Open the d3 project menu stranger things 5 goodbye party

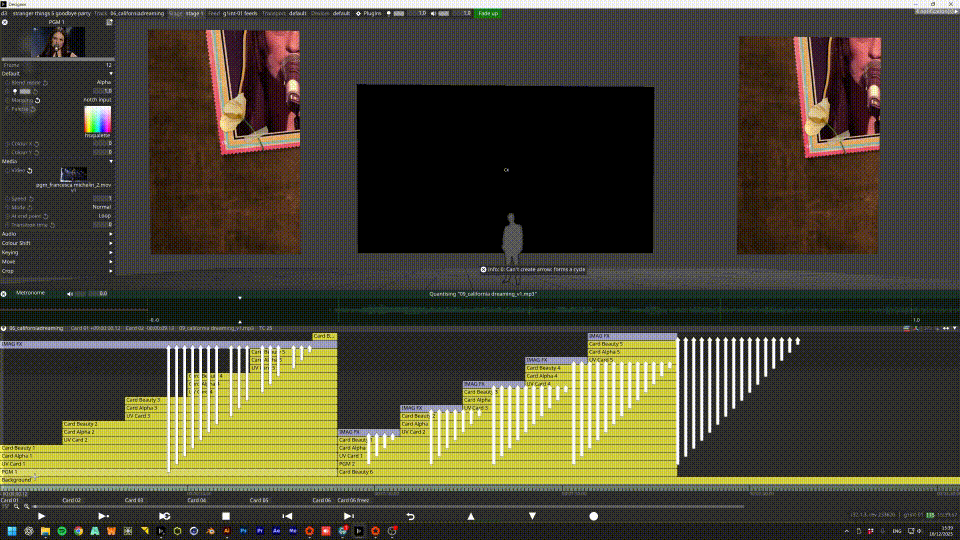(46, 13)
